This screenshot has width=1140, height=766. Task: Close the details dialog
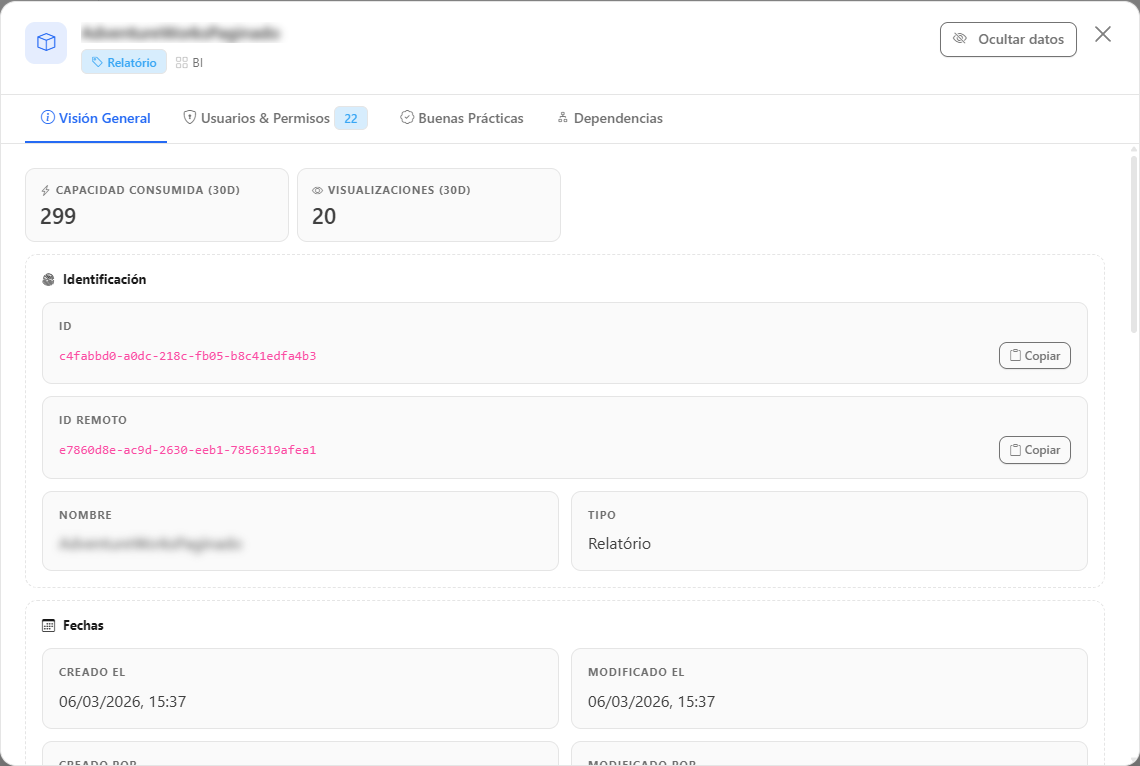click(1103, 34)
